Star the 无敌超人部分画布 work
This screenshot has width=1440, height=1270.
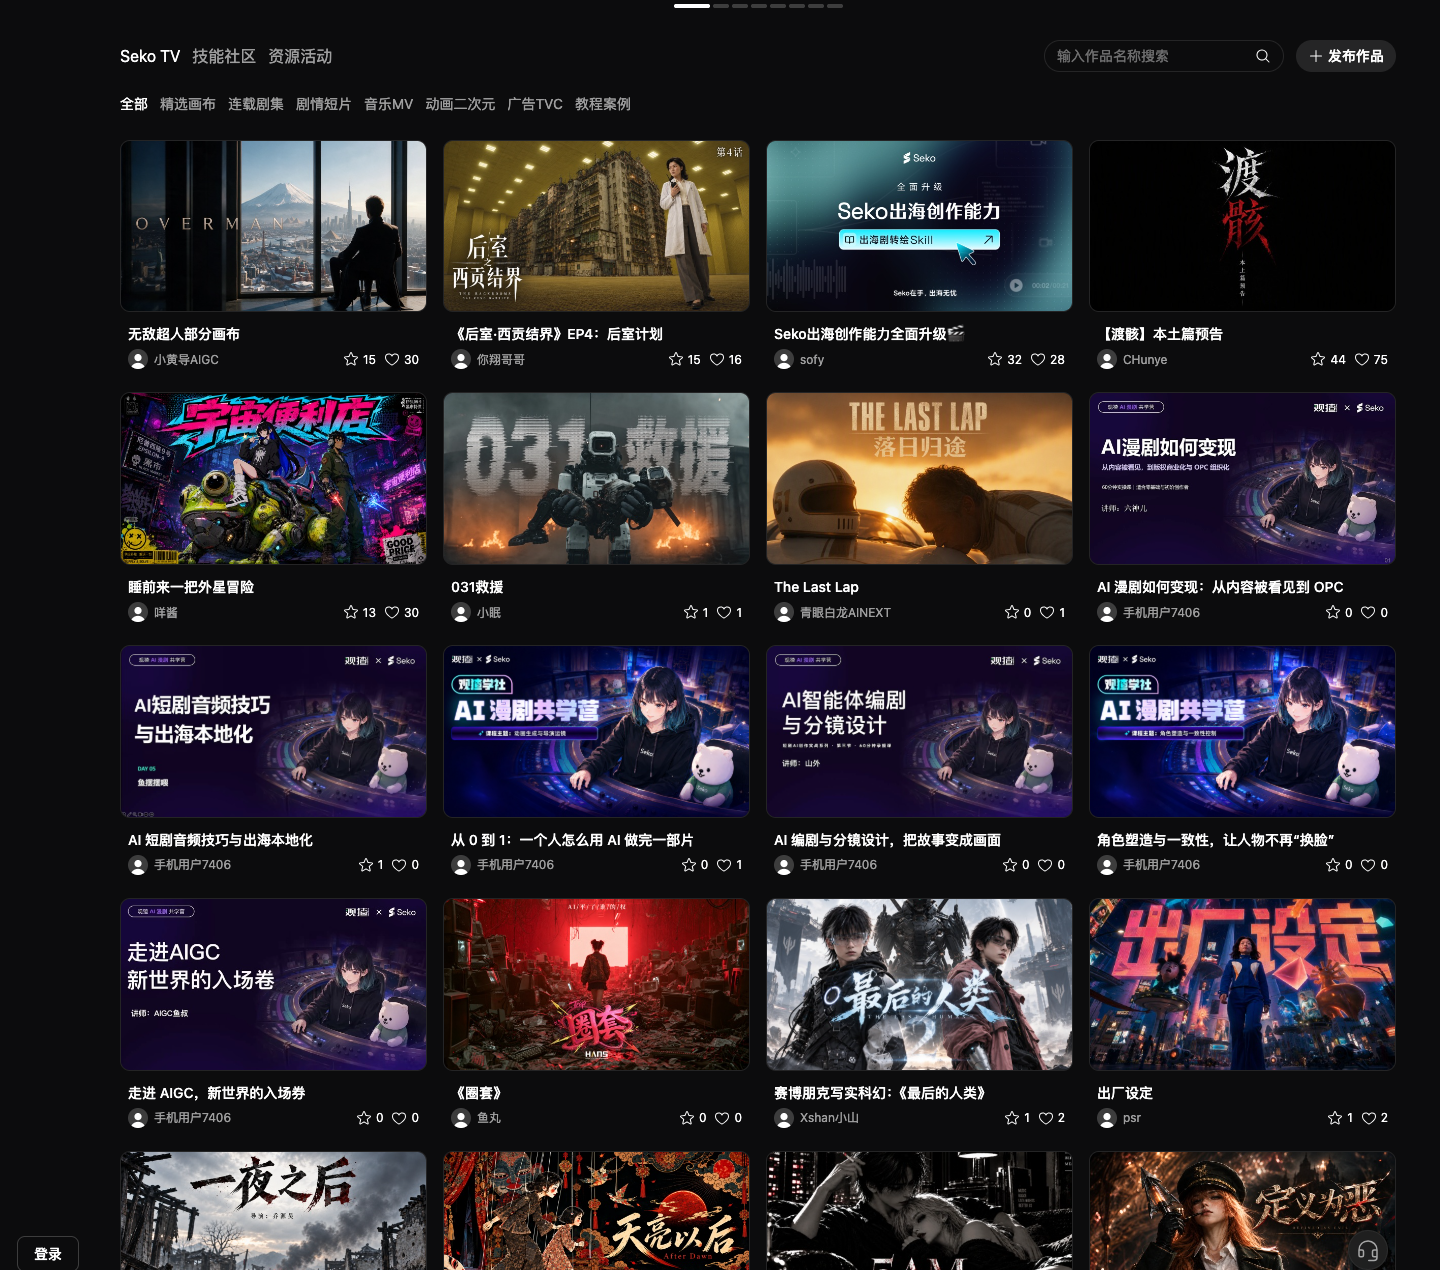pos(351,359)
